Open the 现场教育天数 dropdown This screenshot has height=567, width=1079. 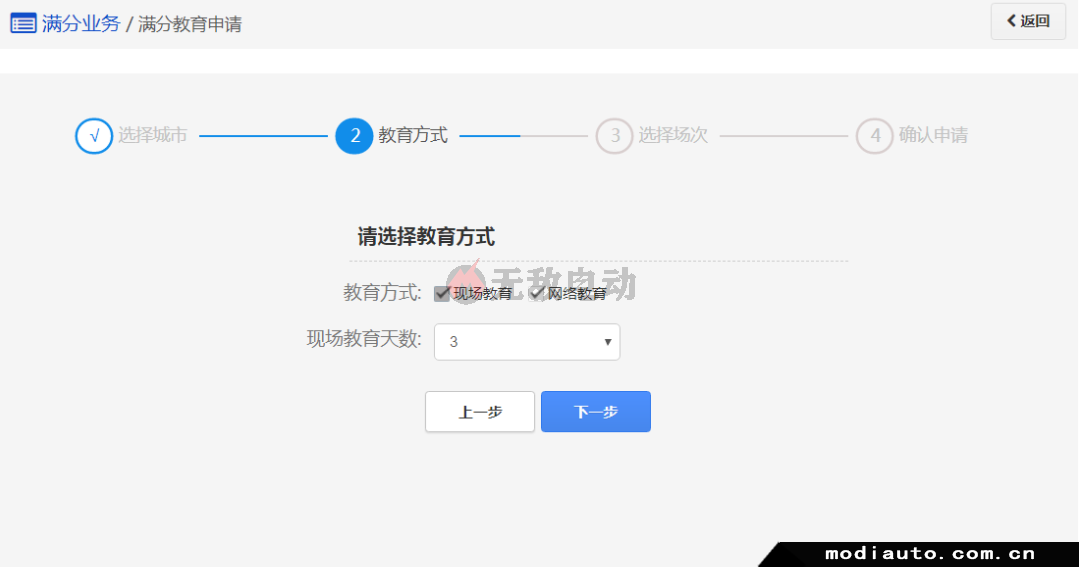click(x=527, y=342)
